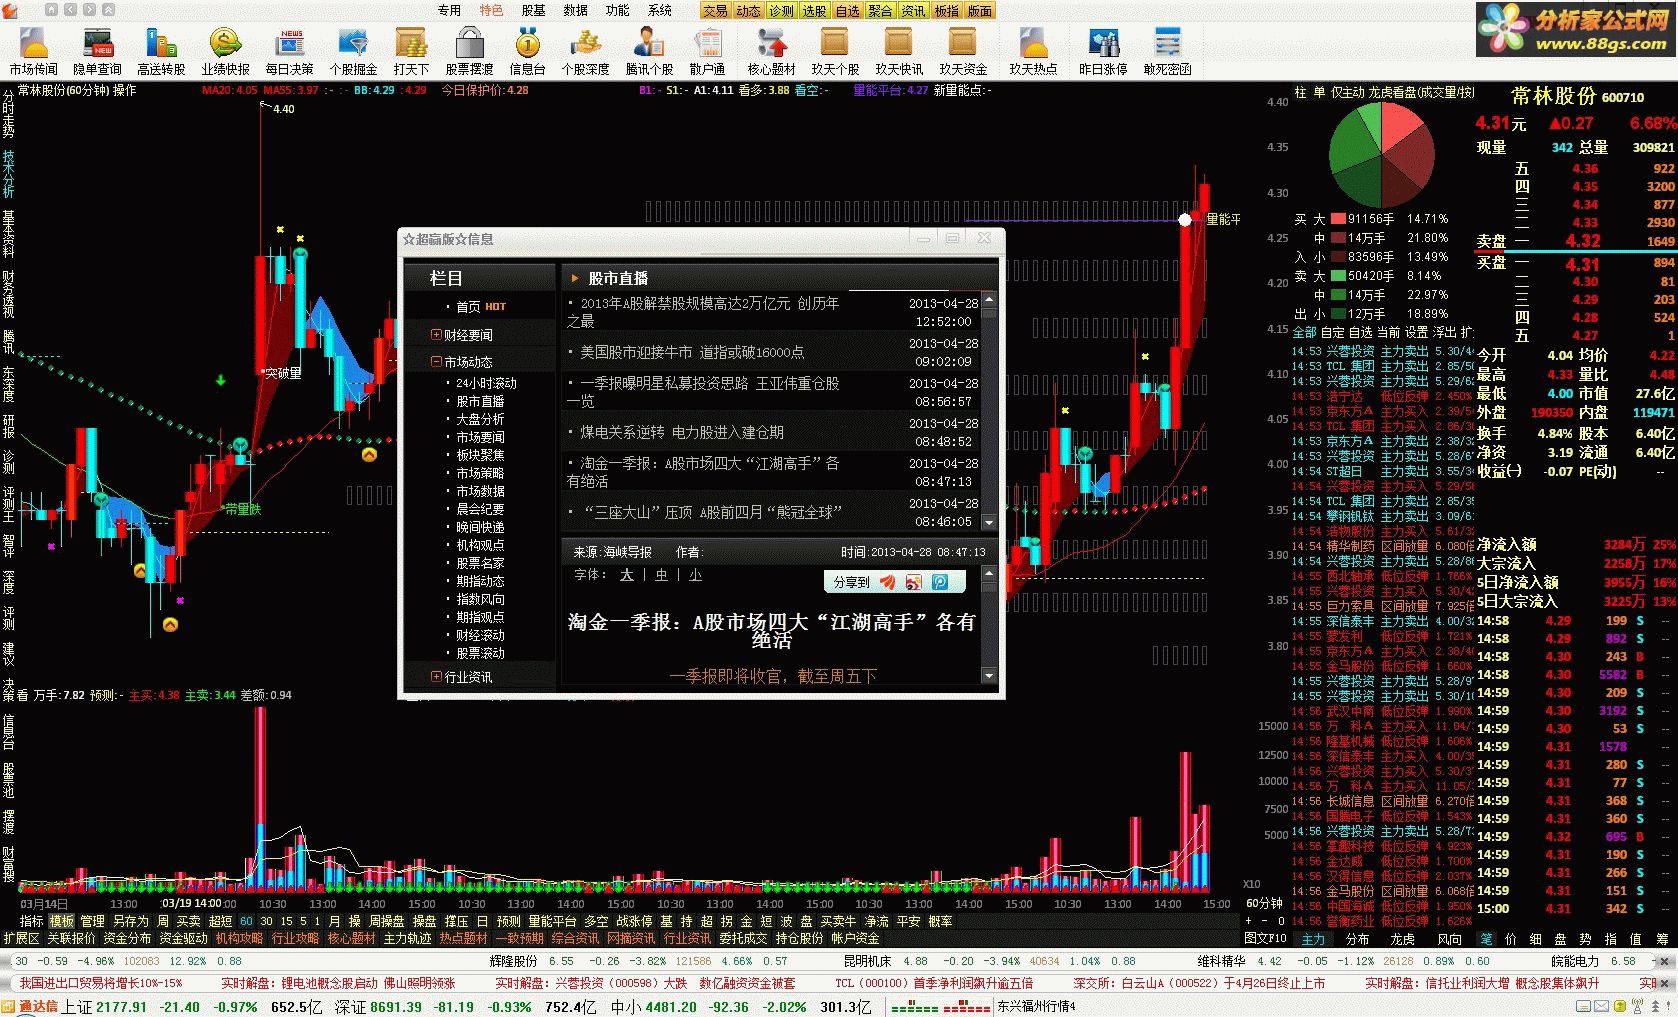Image resolution: width=1678 pixels, height=1017 pixels.
Task: Expand 行业资讯 tree node
Action: point(436,677)
